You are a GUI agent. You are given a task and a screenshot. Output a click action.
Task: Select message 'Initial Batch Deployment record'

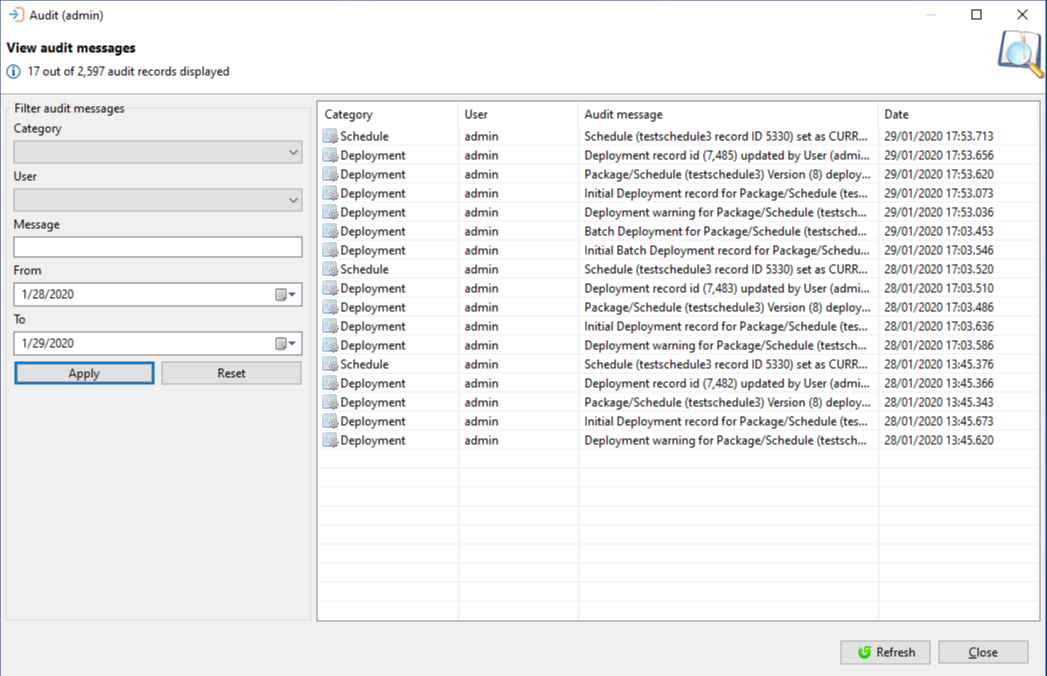(727, 250)
